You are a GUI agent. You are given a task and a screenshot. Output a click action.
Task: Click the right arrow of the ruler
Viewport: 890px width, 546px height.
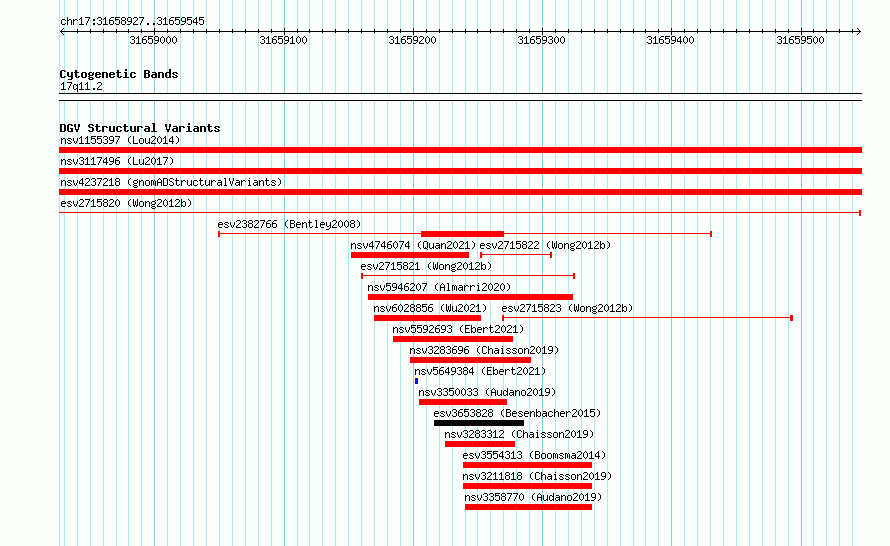pos(859,31)
